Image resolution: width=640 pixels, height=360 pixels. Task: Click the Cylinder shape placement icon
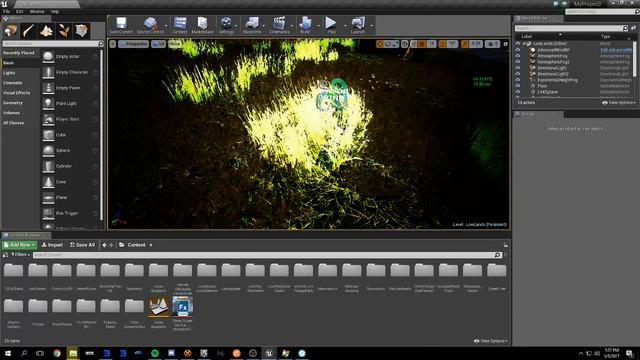pyautogui.click(x=48, y=166)
